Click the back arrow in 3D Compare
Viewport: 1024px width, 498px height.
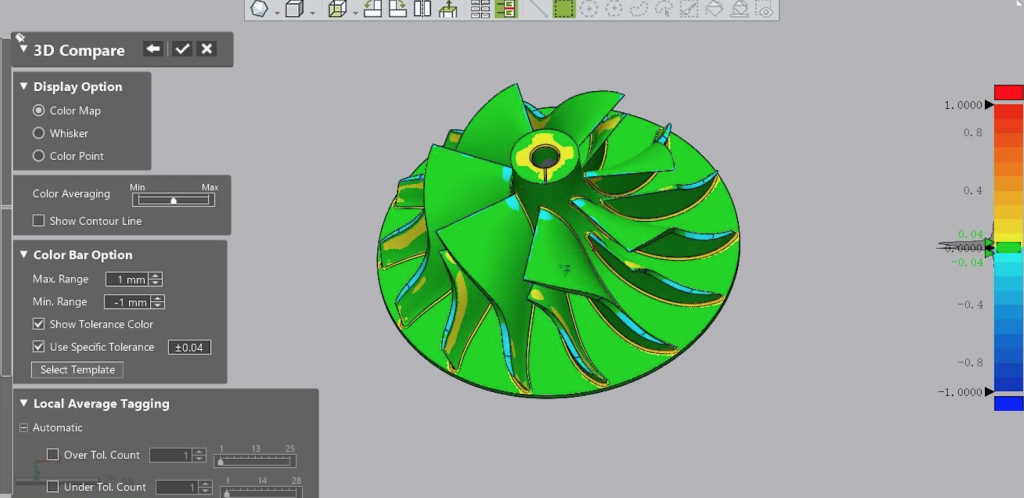click(153, 49)
